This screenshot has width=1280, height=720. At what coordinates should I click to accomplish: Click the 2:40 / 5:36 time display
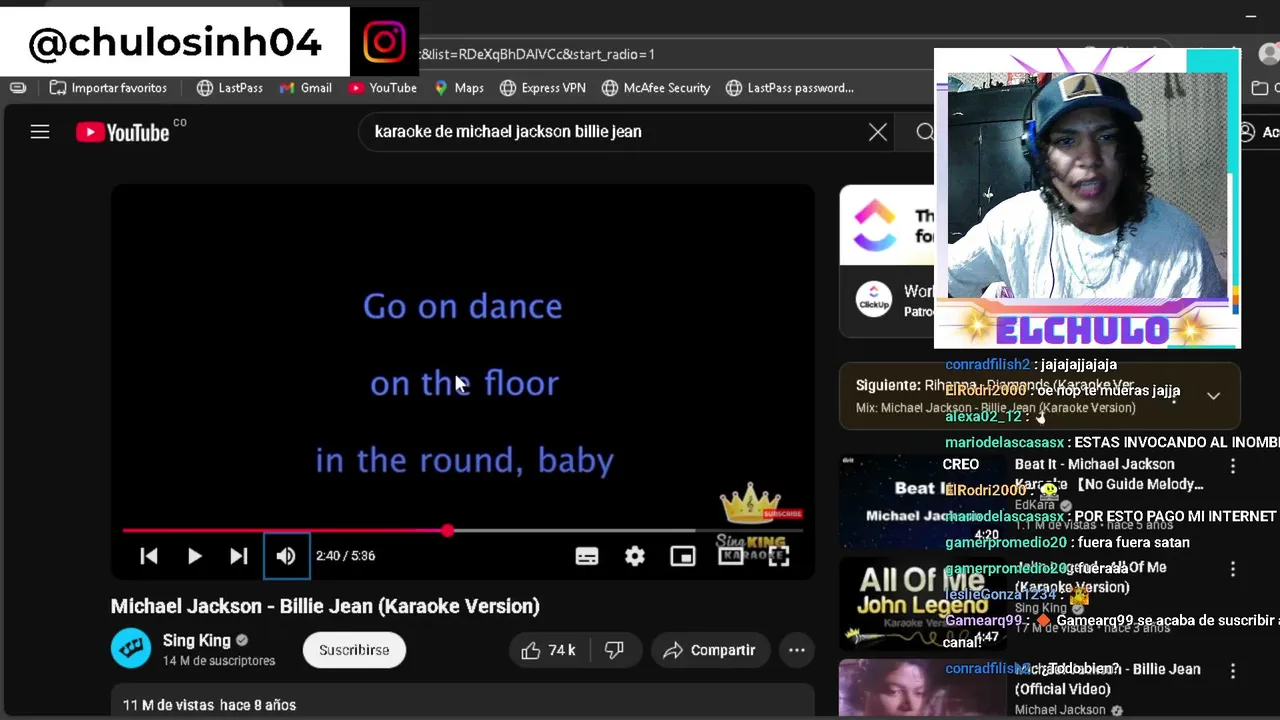click(345, 556)
